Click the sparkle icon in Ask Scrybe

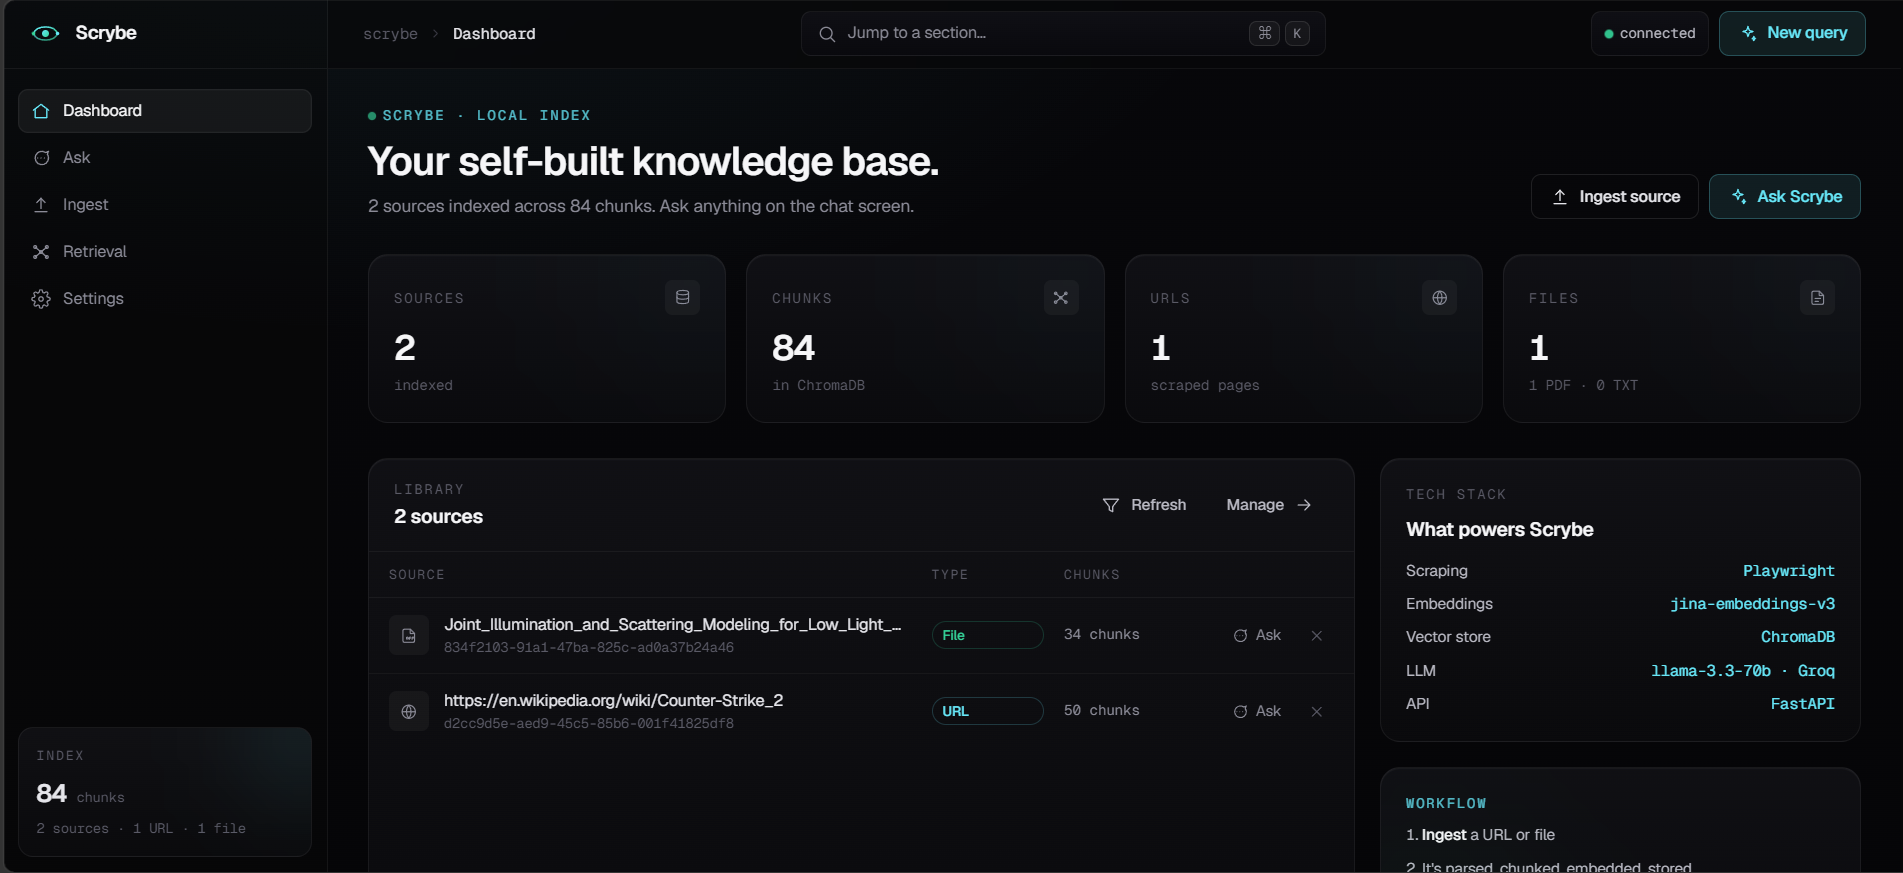(1739, 197)
